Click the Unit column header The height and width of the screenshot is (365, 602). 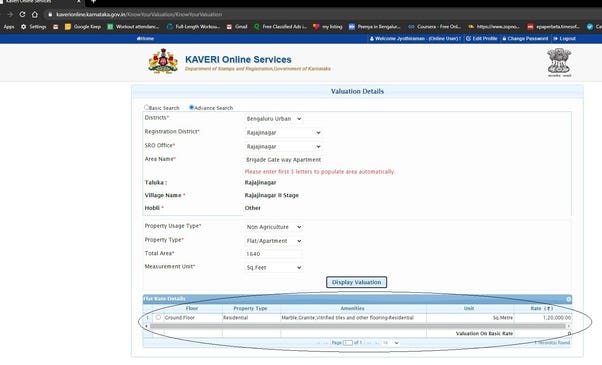[x=469, y=308]
